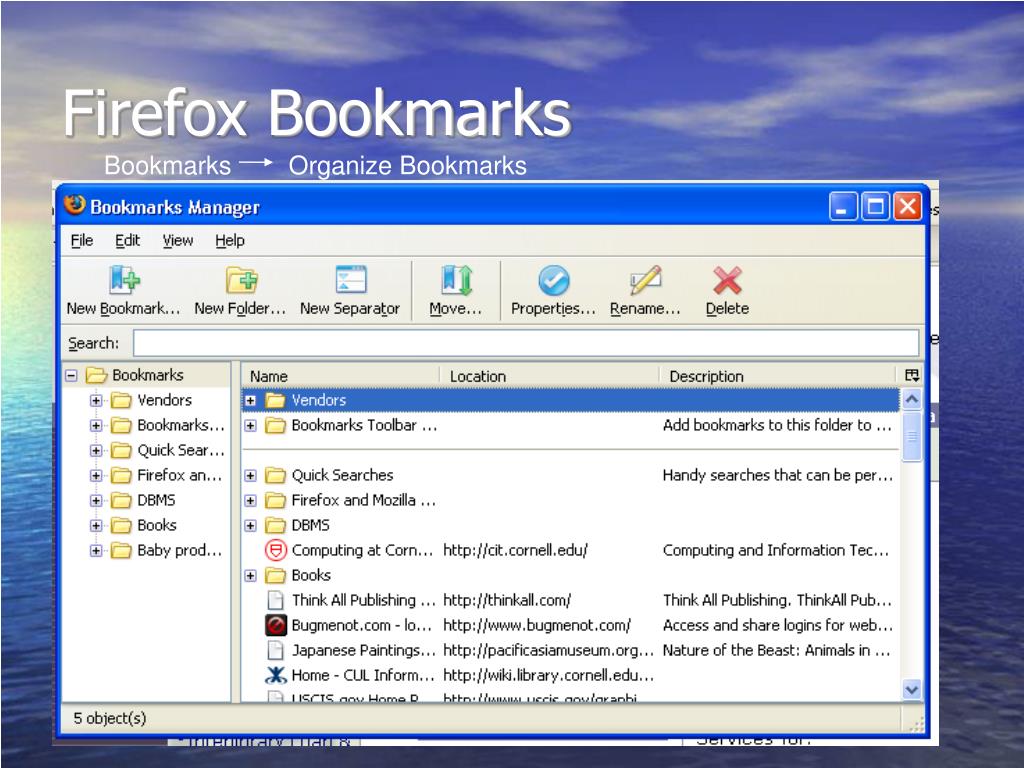Expand the DBMS row in the list
The image size is (1024, 768).
[x=250, y=525]
